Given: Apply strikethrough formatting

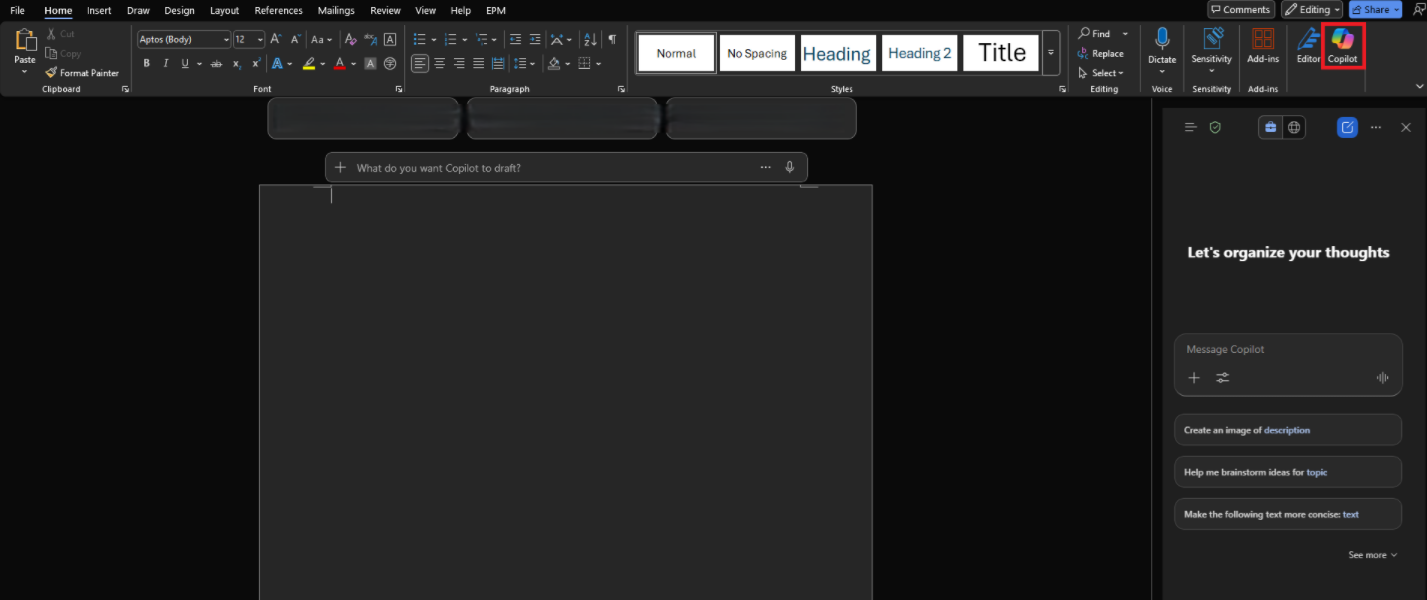Looking at the screenshot, I should (216, 63).
